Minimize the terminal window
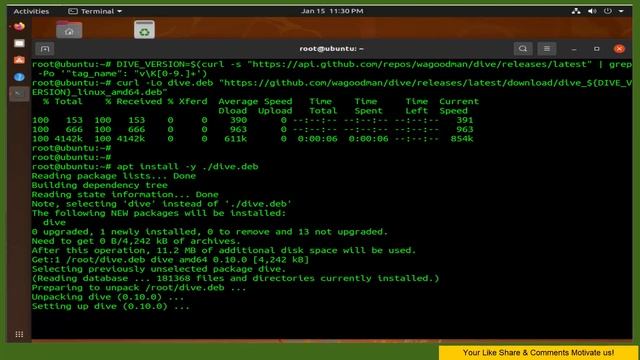Viewport: 640px width, 360px height. 574,49
